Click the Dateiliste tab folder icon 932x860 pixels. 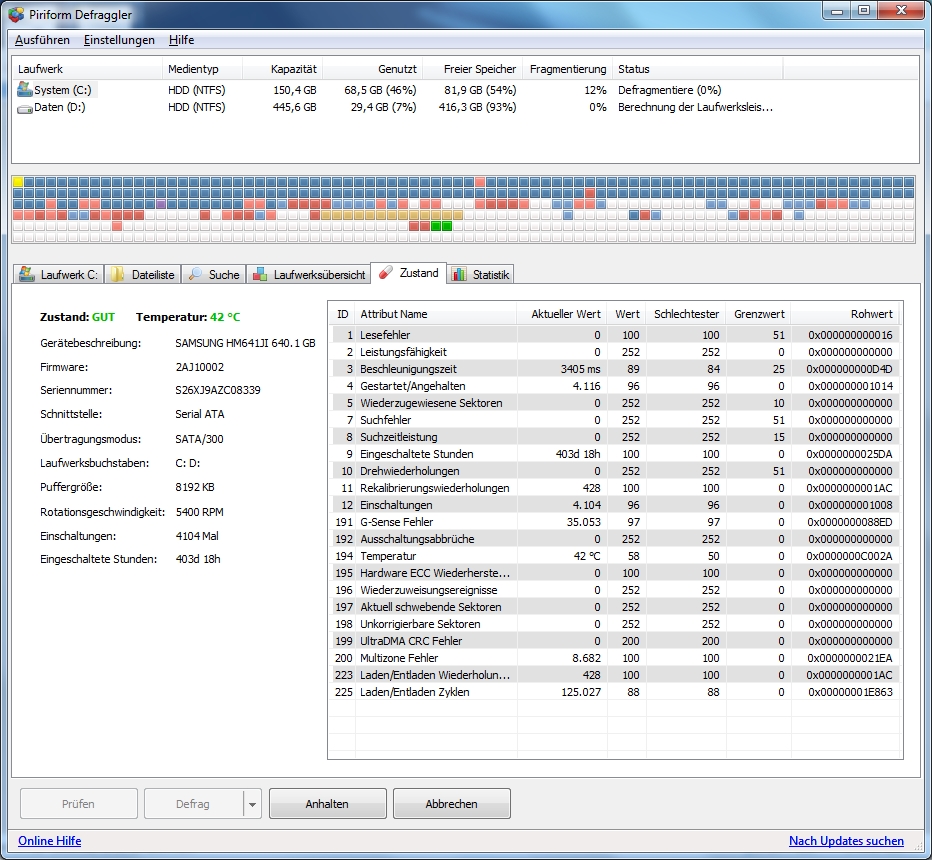(x=118, y=274)
